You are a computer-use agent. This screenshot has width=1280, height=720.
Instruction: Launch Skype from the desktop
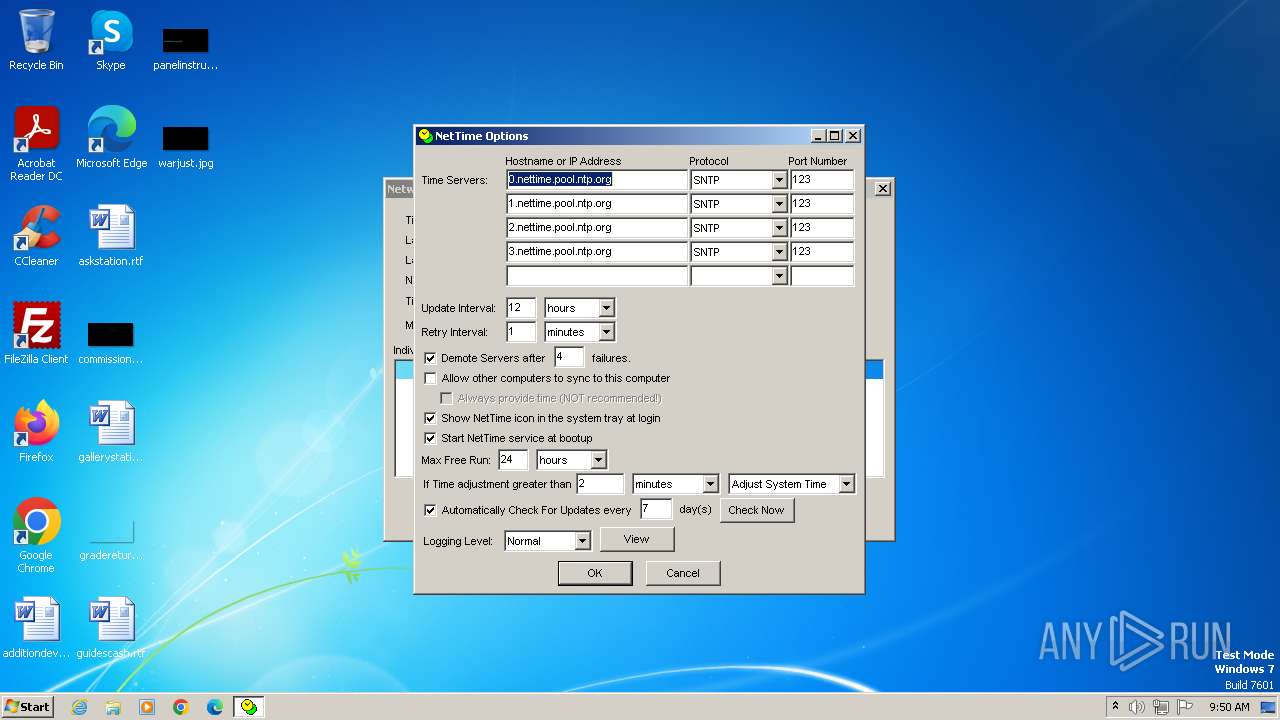pyautogui.click(x=110, y=40)
